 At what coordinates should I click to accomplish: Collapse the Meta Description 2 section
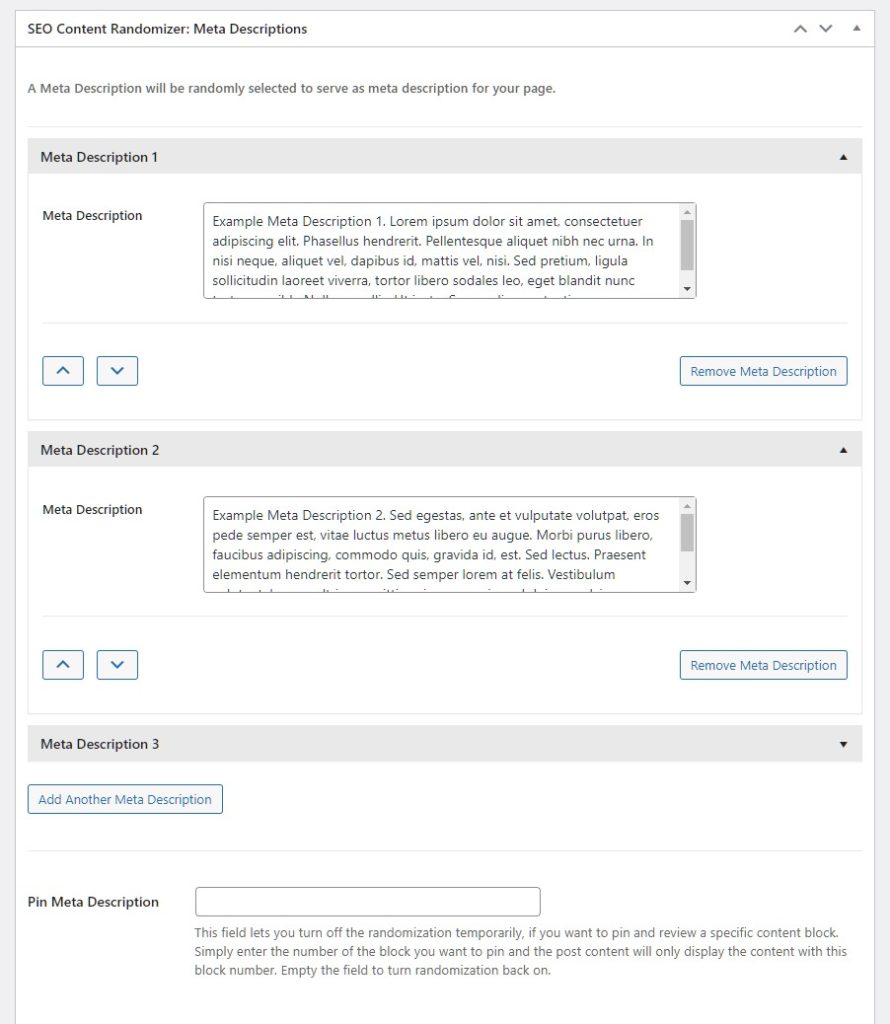click(x=841, y=450)
